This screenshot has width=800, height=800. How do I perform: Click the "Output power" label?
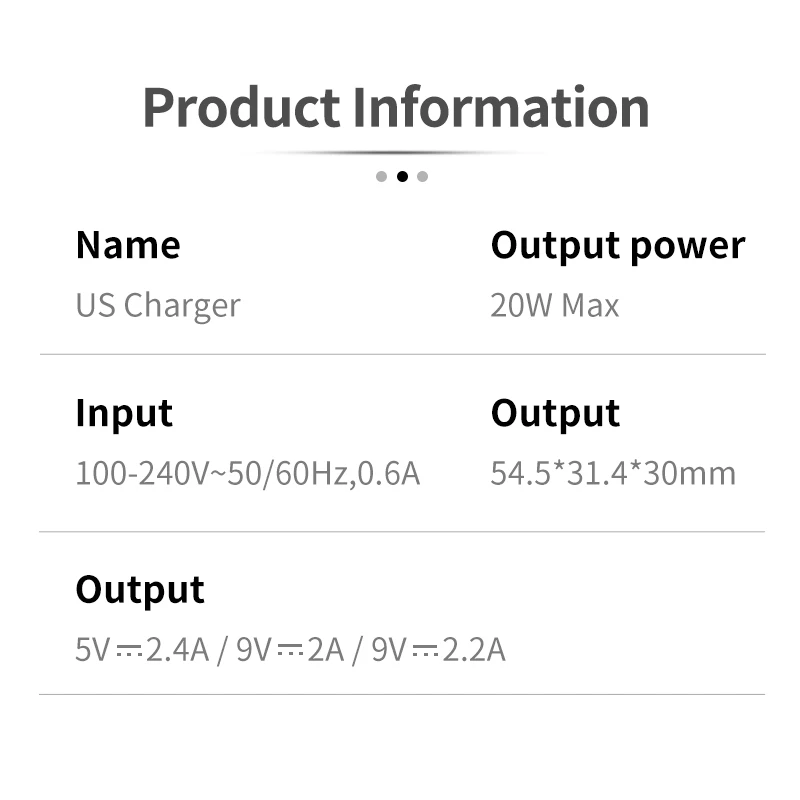tap(618, 245)
